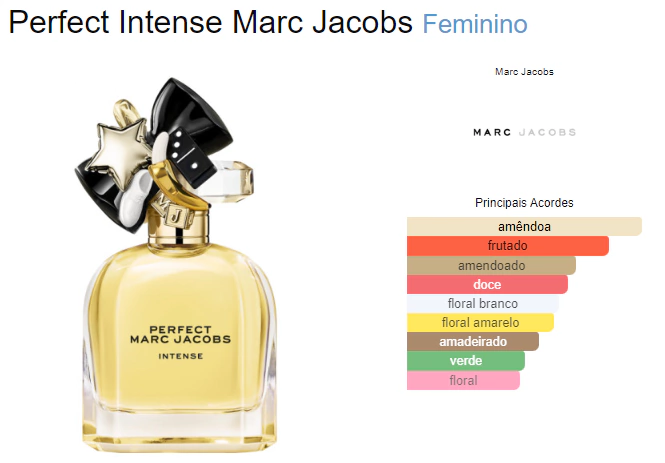Click the amadeirado accord bar
The width and height of the screenshot is (665, 463).
[x=473, y=342]
